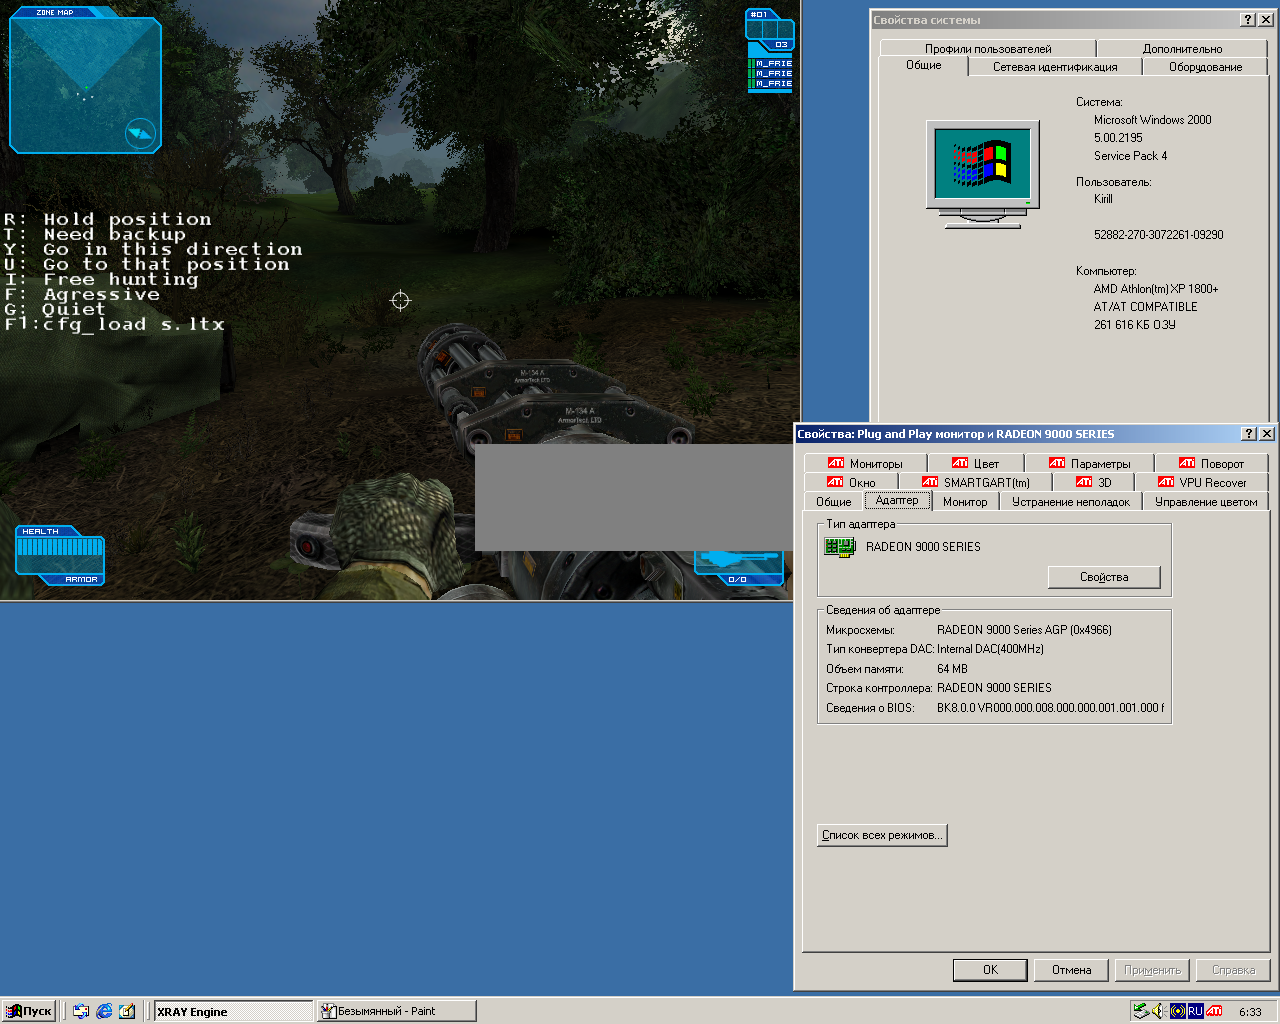The height and width of the screenshot is (1024, 1280).
Task: Click the product ID "52882-270-3072261-09290"
Action: 1158,235
